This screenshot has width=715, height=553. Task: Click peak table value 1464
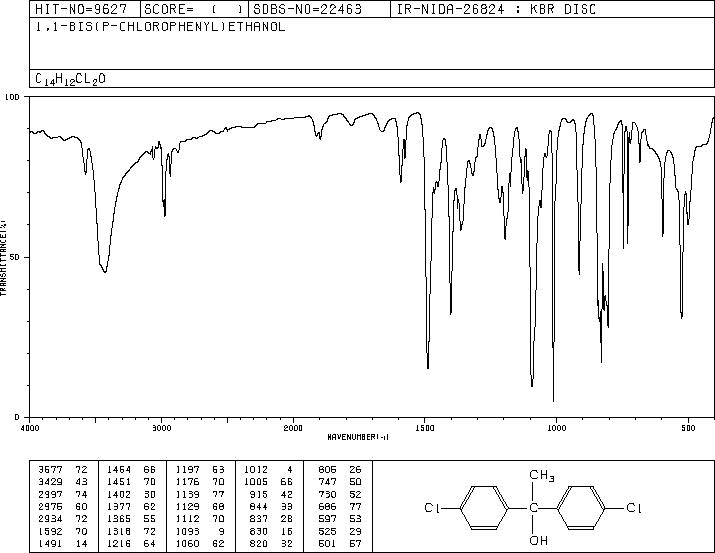[119, 470]
